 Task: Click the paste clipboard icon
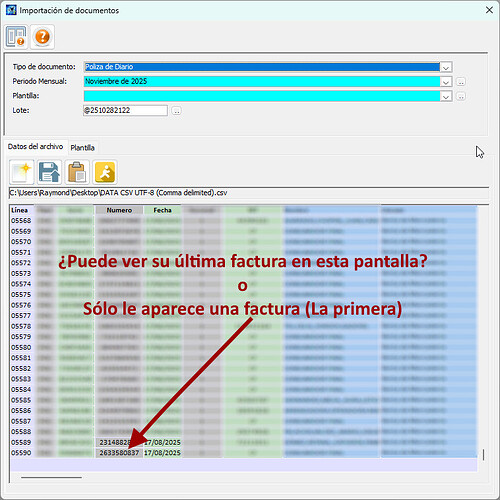click(x=77, y=172)
